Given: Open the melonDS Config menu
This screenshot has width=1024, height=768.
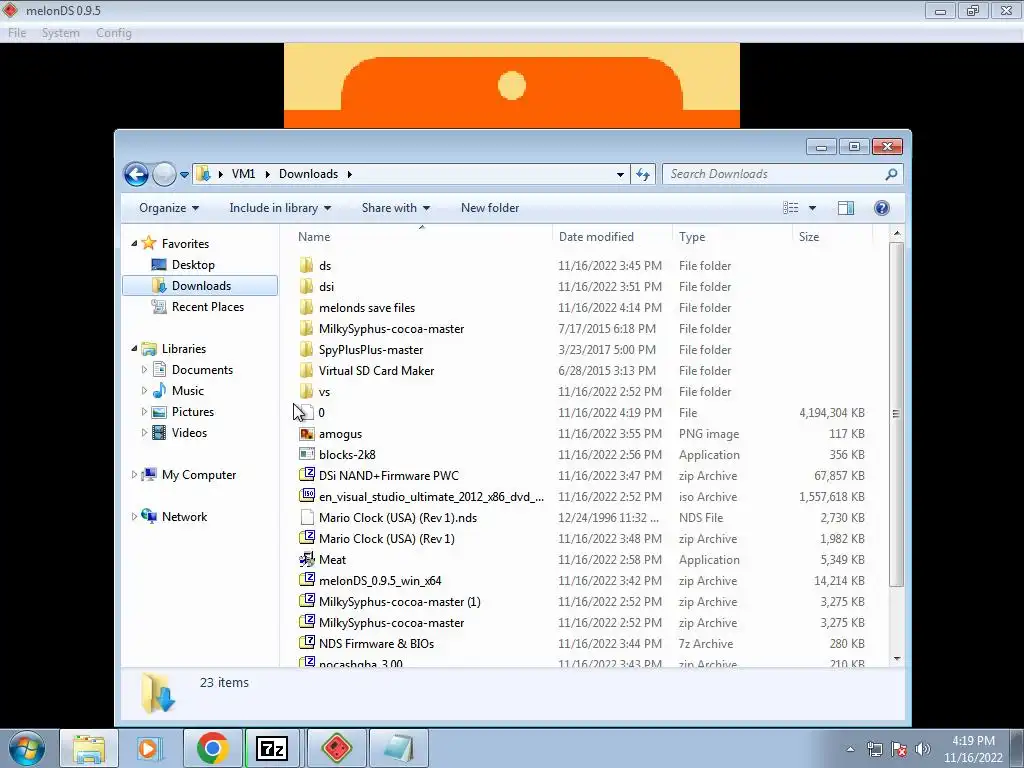Looking at the screenshot, I should coord(114,33).
